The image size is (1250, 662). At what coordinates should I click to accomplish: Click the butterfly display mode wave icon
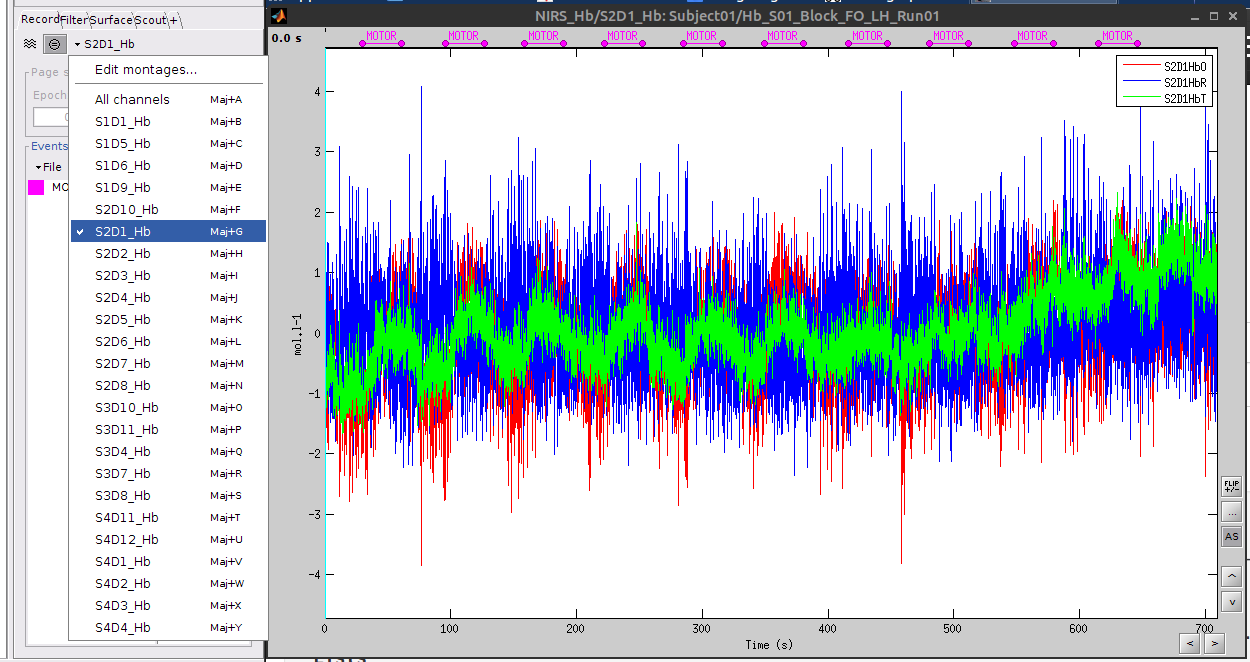(x=30, y=44)
